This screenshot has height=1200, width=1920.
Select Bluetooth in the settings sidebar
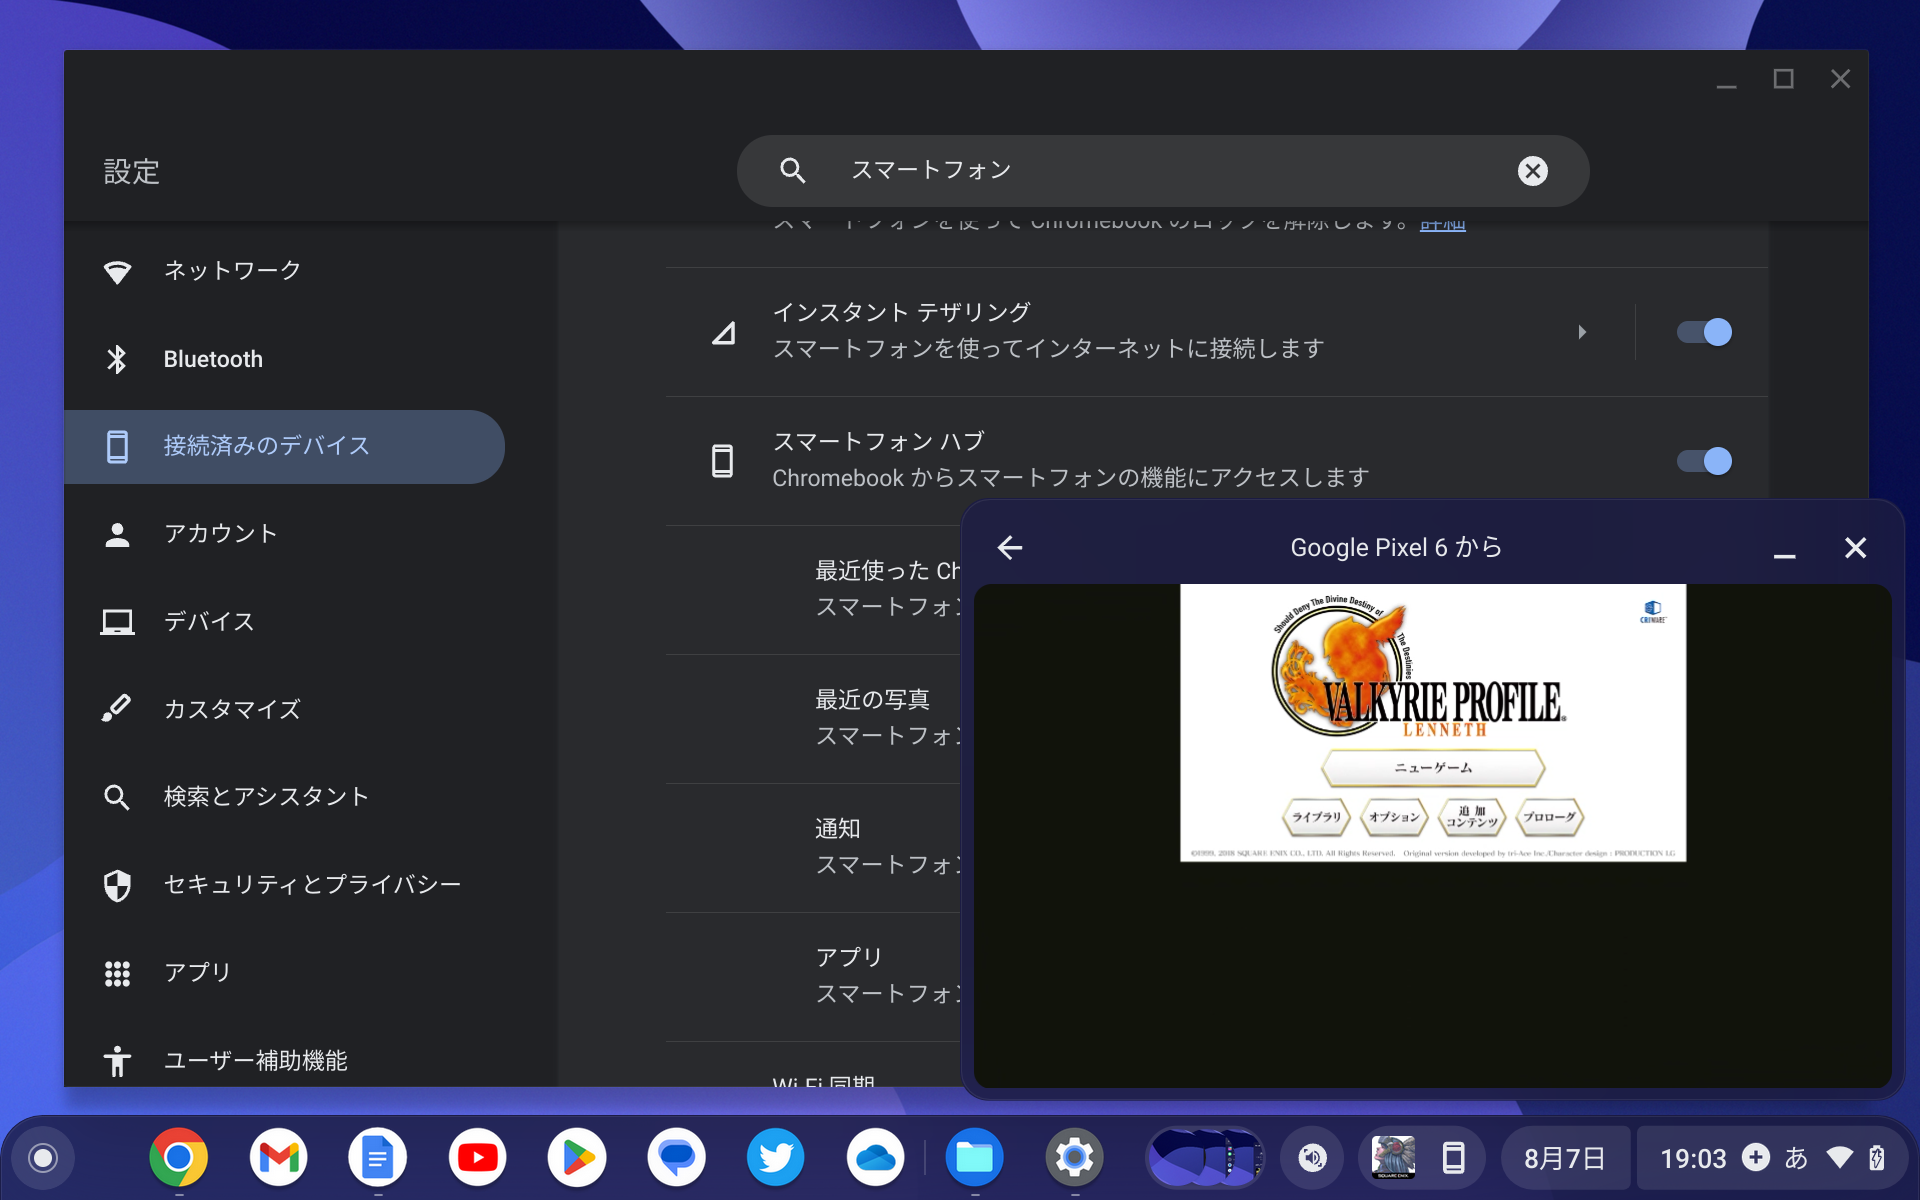[x=213, y=358]
